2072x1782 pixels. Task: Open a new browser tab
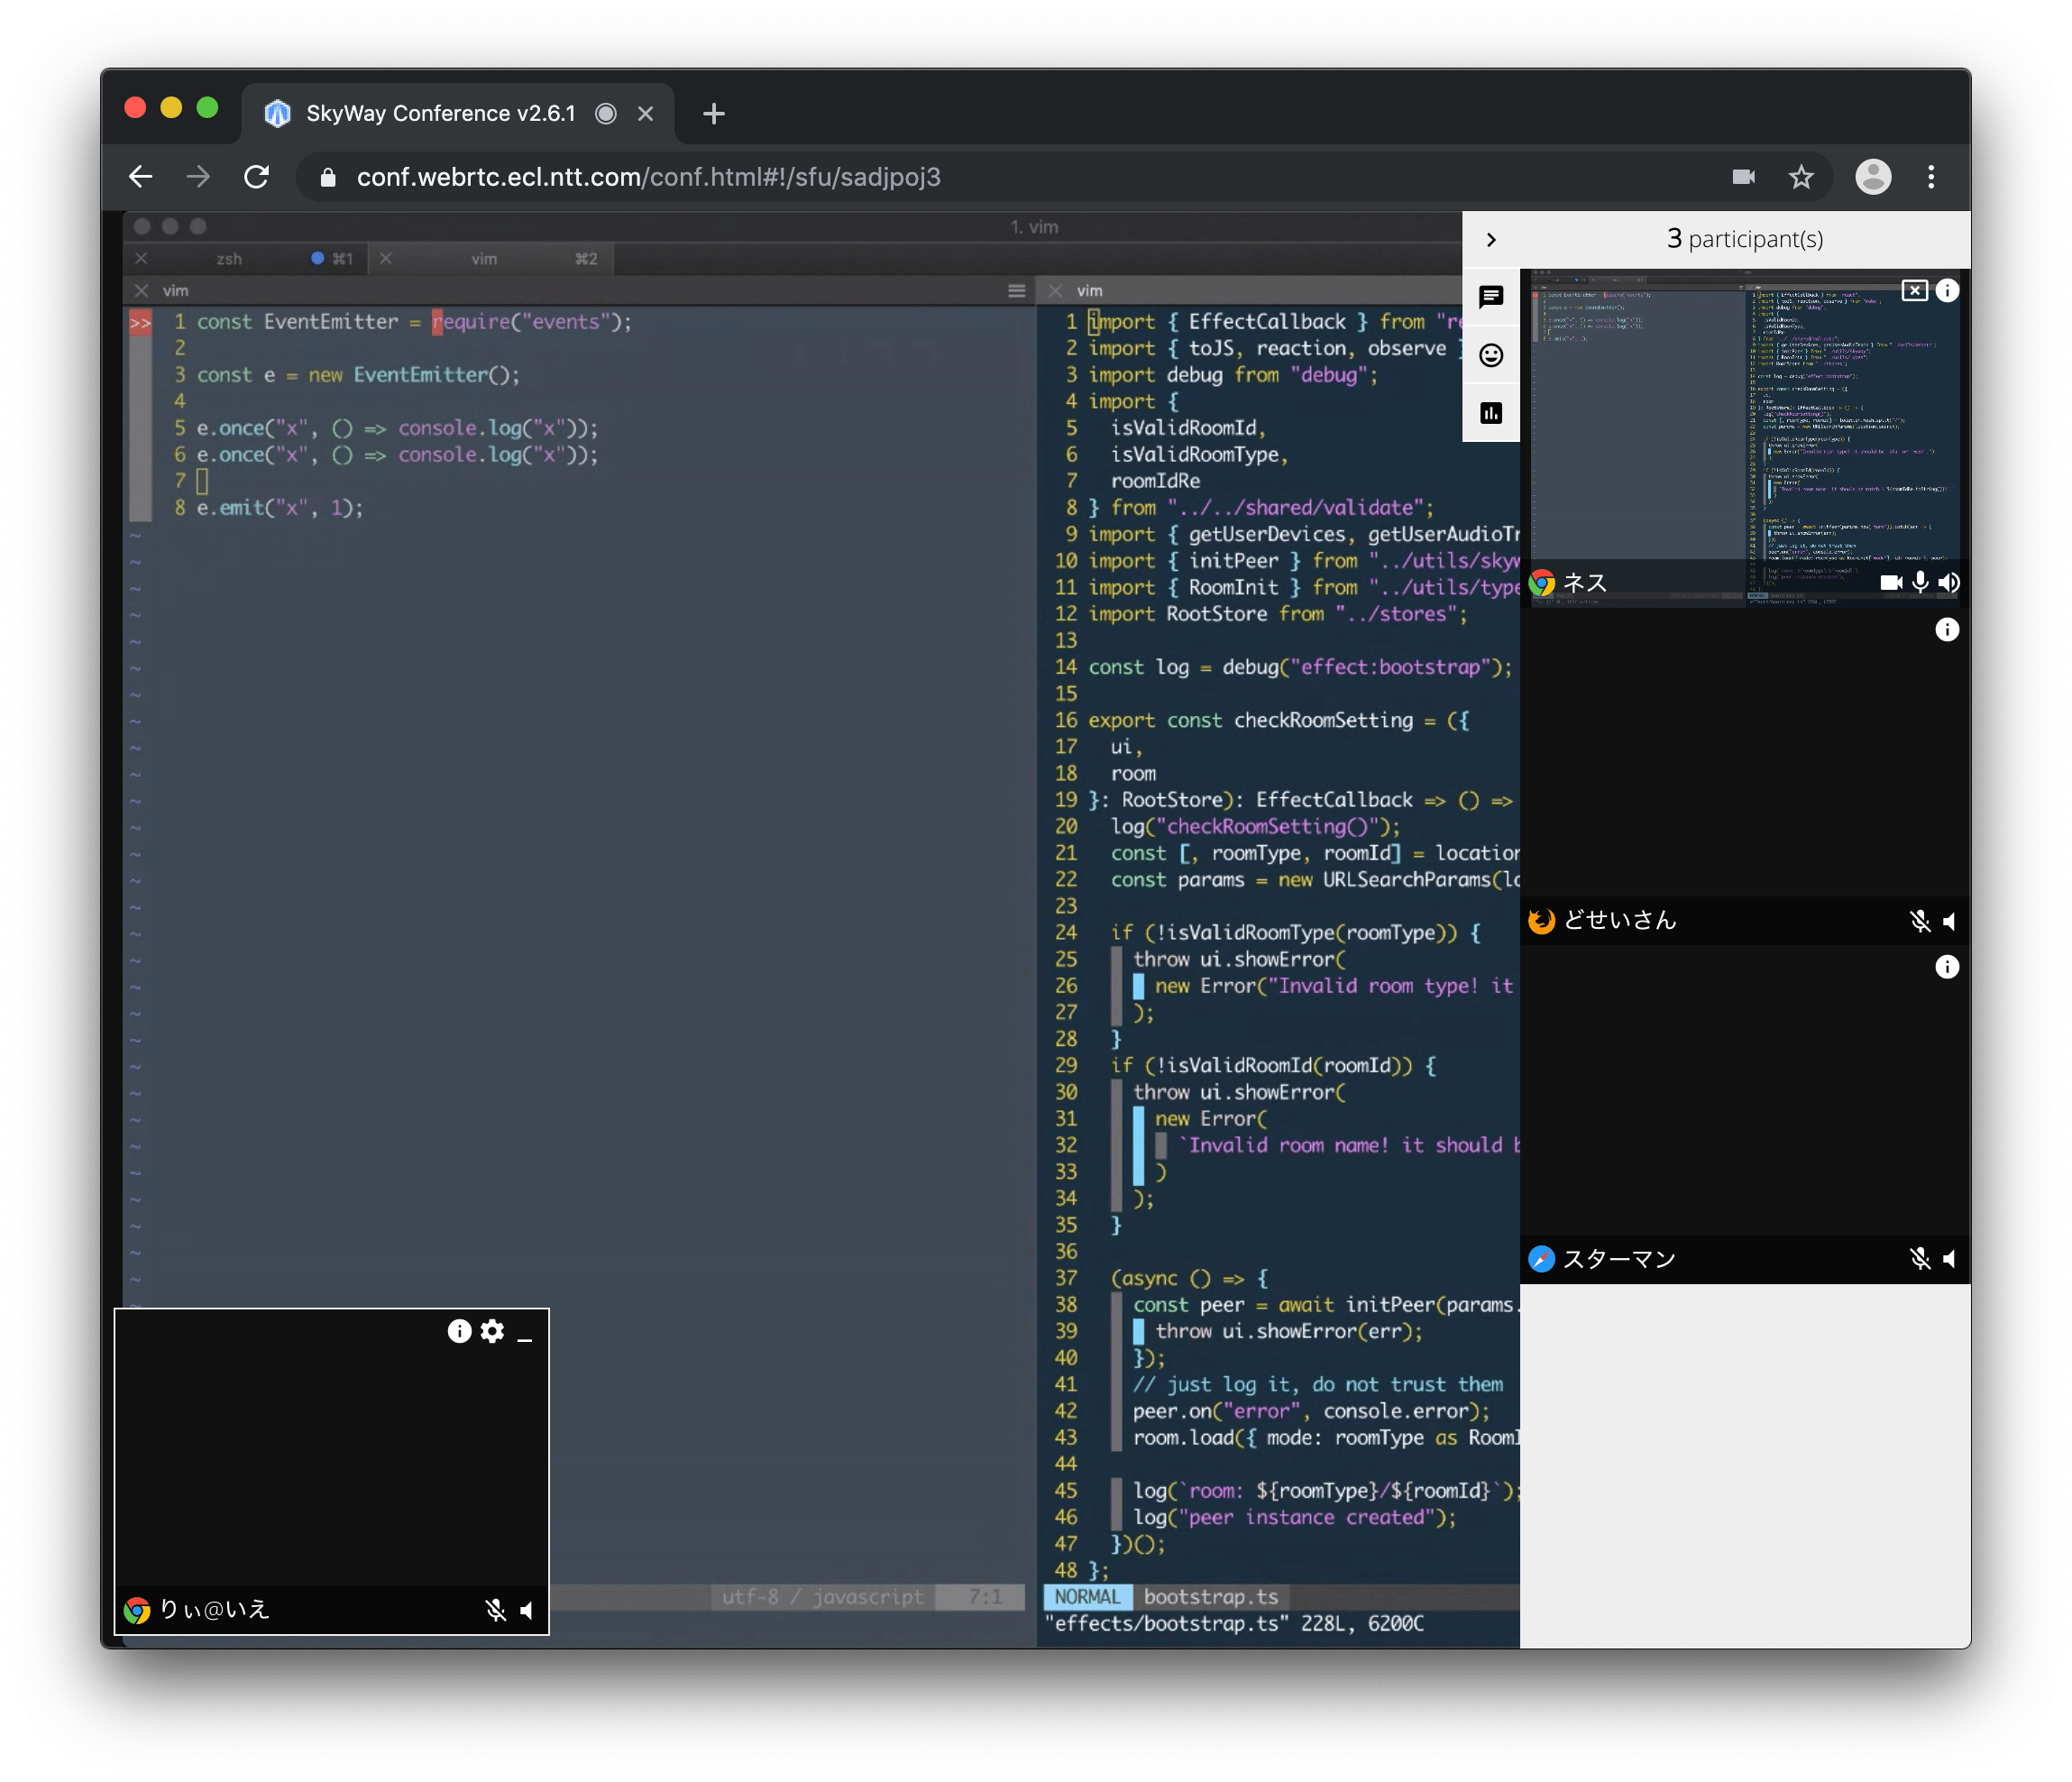coord(714,114)
